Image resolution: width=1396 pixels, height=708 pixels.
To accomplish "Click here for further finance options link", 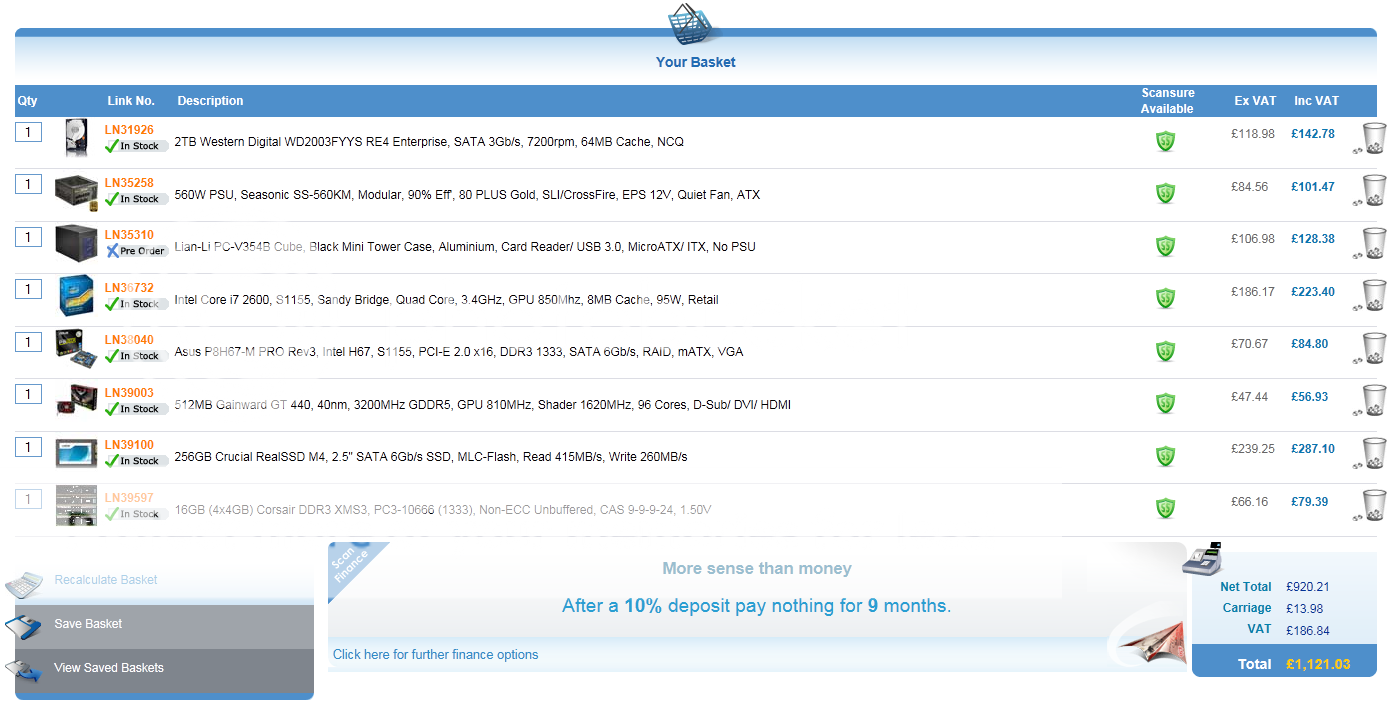I will (x=435, y=655).
